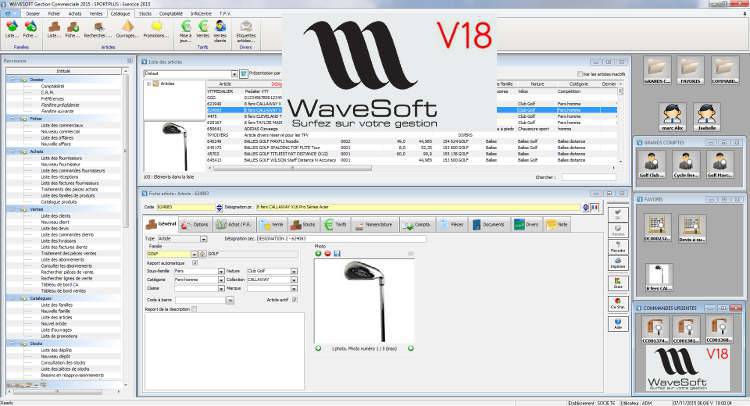Click the Code barre input field
This screenshot has width=750, height=406.
(x=201, y=300)
